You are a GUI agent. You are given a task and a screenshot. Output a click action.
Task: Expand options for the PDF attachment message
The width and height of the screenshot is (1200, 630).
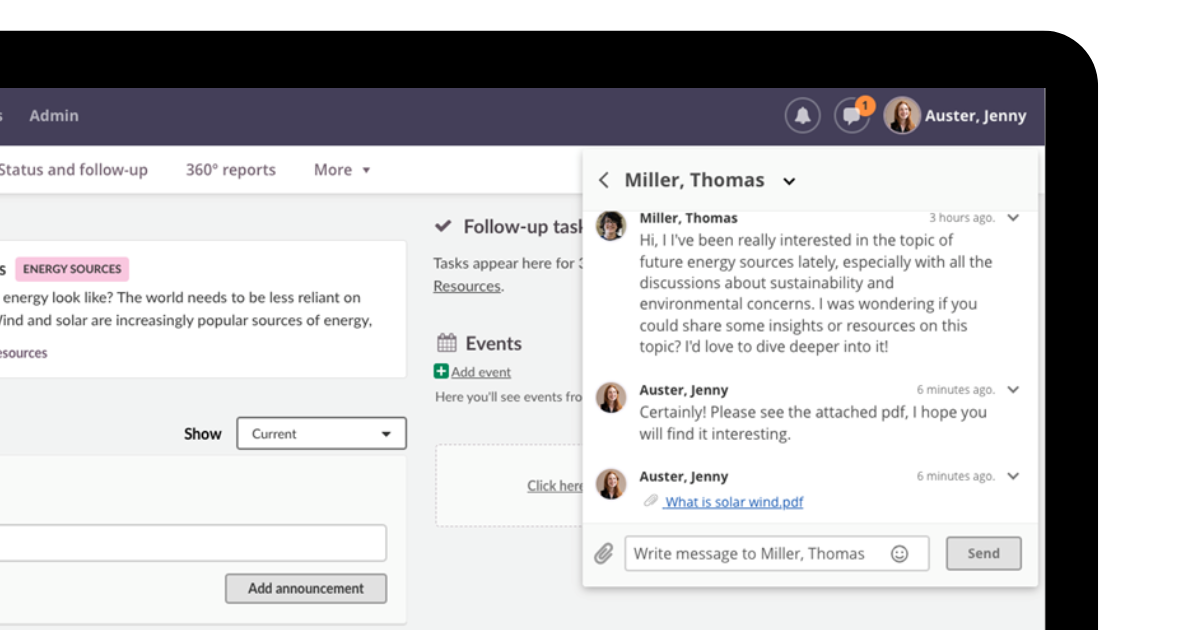(x=1013, y=476)
